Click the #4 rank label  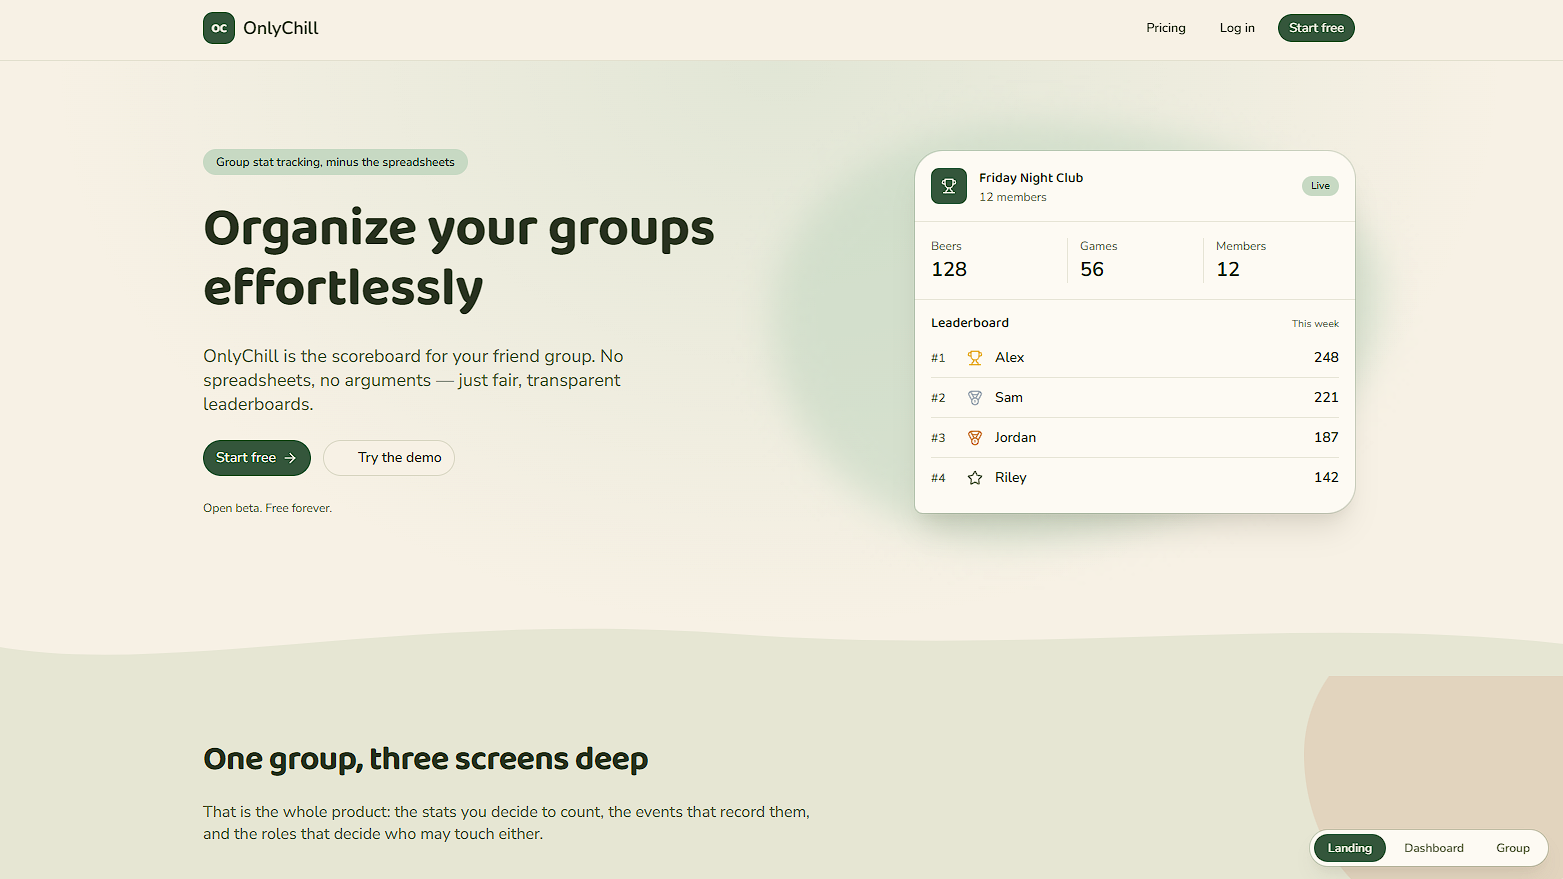[938, 478]
